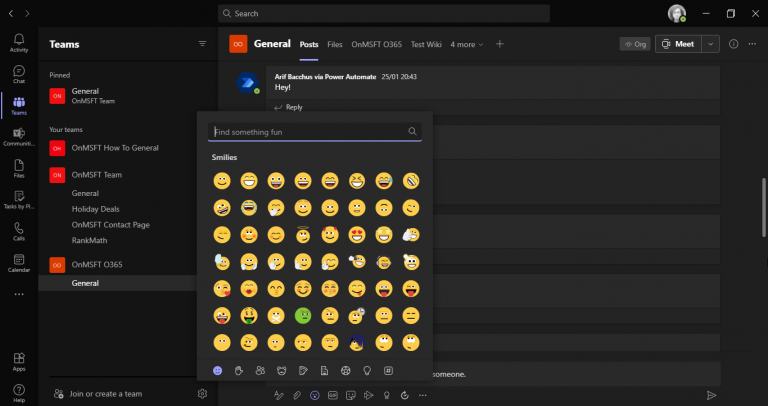Attach a file with the paperclip icon

[297, 395]
